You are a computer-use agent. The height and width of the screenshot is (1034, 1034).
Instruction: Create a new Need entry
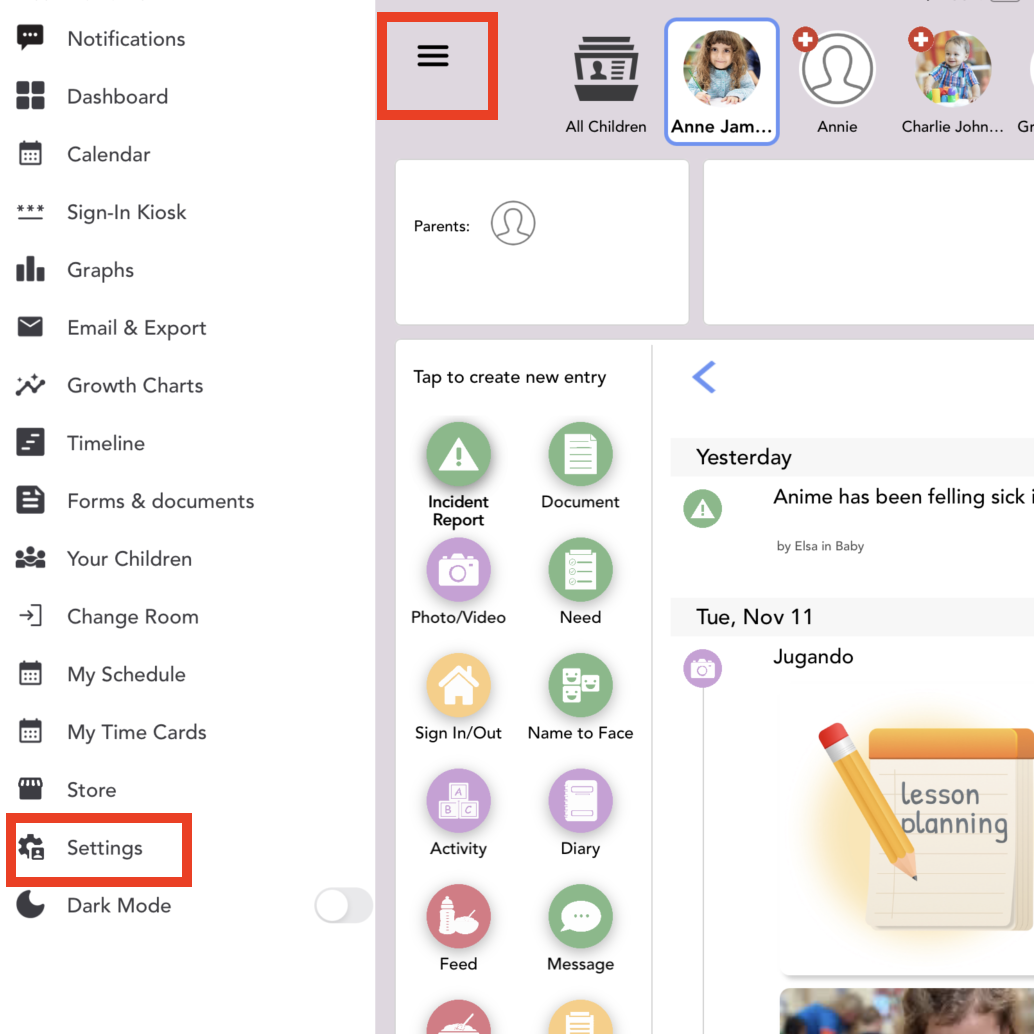pos(580,582)
